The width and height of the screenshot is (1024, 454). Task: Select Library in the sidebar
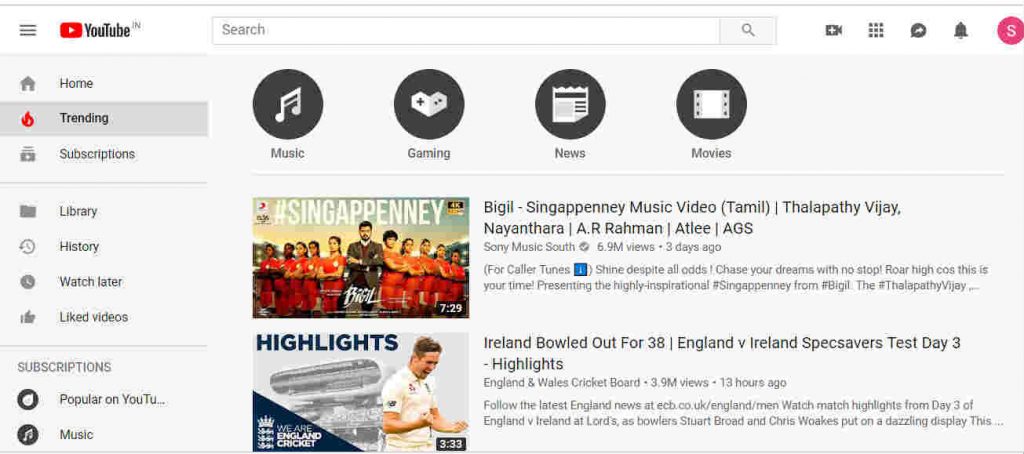coord(104,211)
